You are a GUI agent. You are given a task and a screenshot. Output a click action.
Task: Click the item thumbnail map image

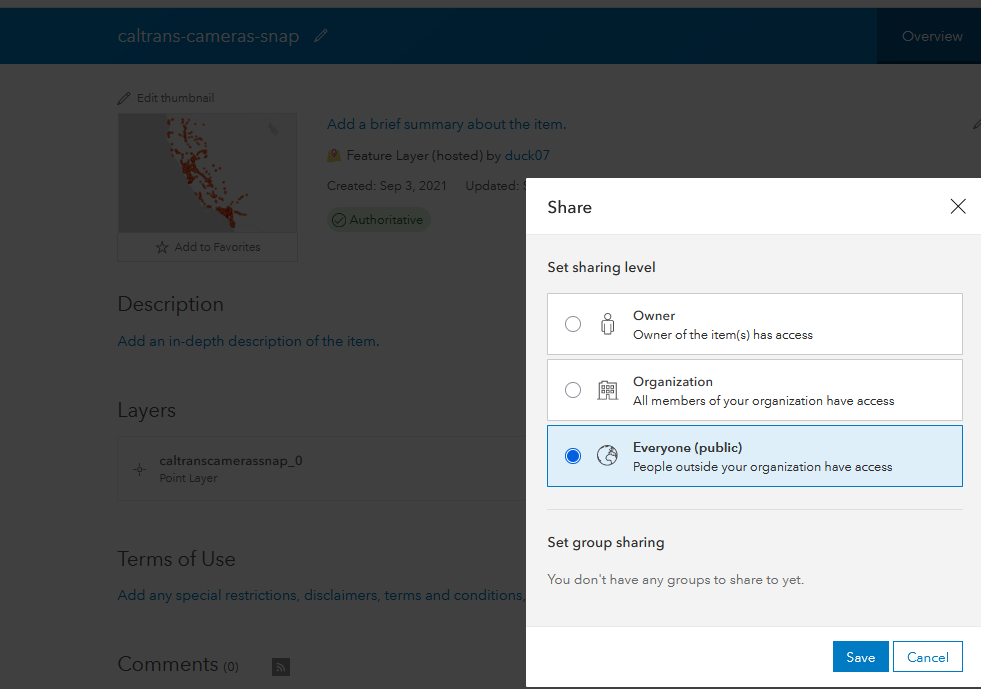click(207, 172)
